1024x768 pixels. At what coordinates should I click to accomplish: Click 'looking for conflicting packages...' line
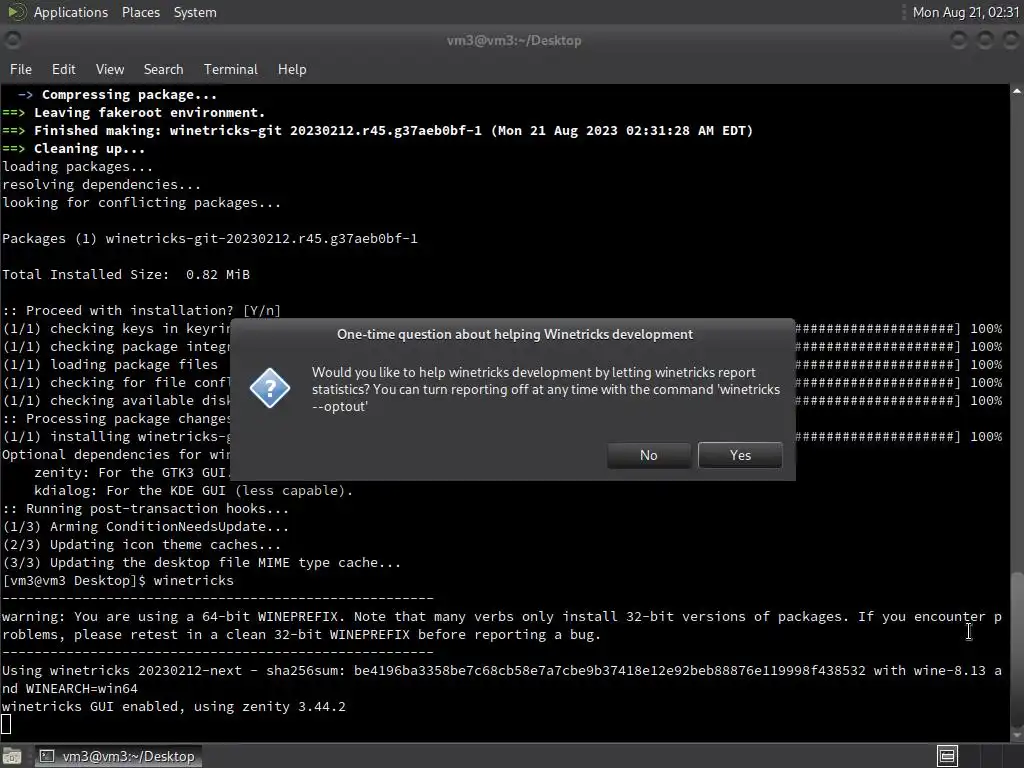pyautogui.click(x=142, y=202)
